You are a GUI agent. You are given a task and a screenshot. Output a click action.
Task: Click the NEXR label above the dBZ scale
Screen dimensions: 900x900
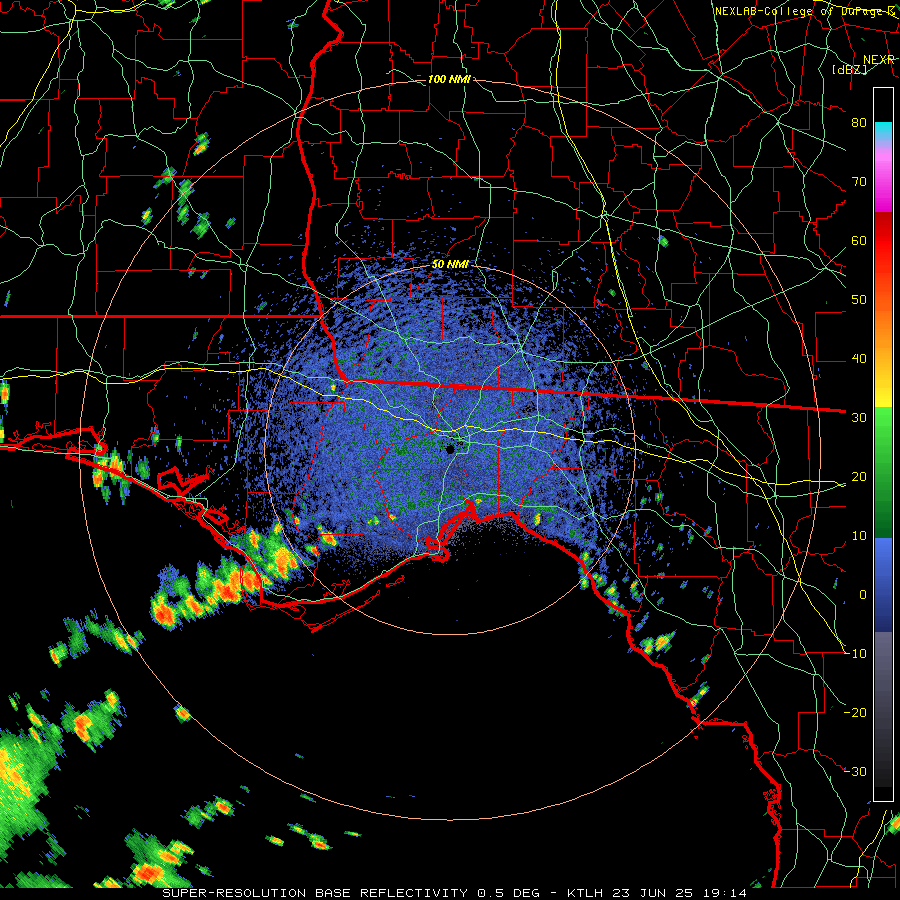pyautogui.click(x=879, y=59)
